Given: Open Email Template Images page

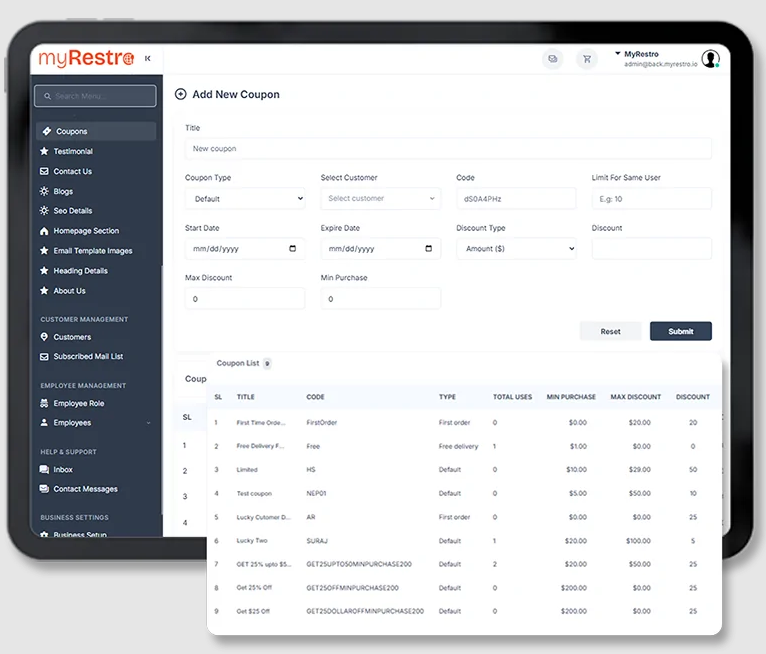Looking at the screenshot, I should coord(93,251).
